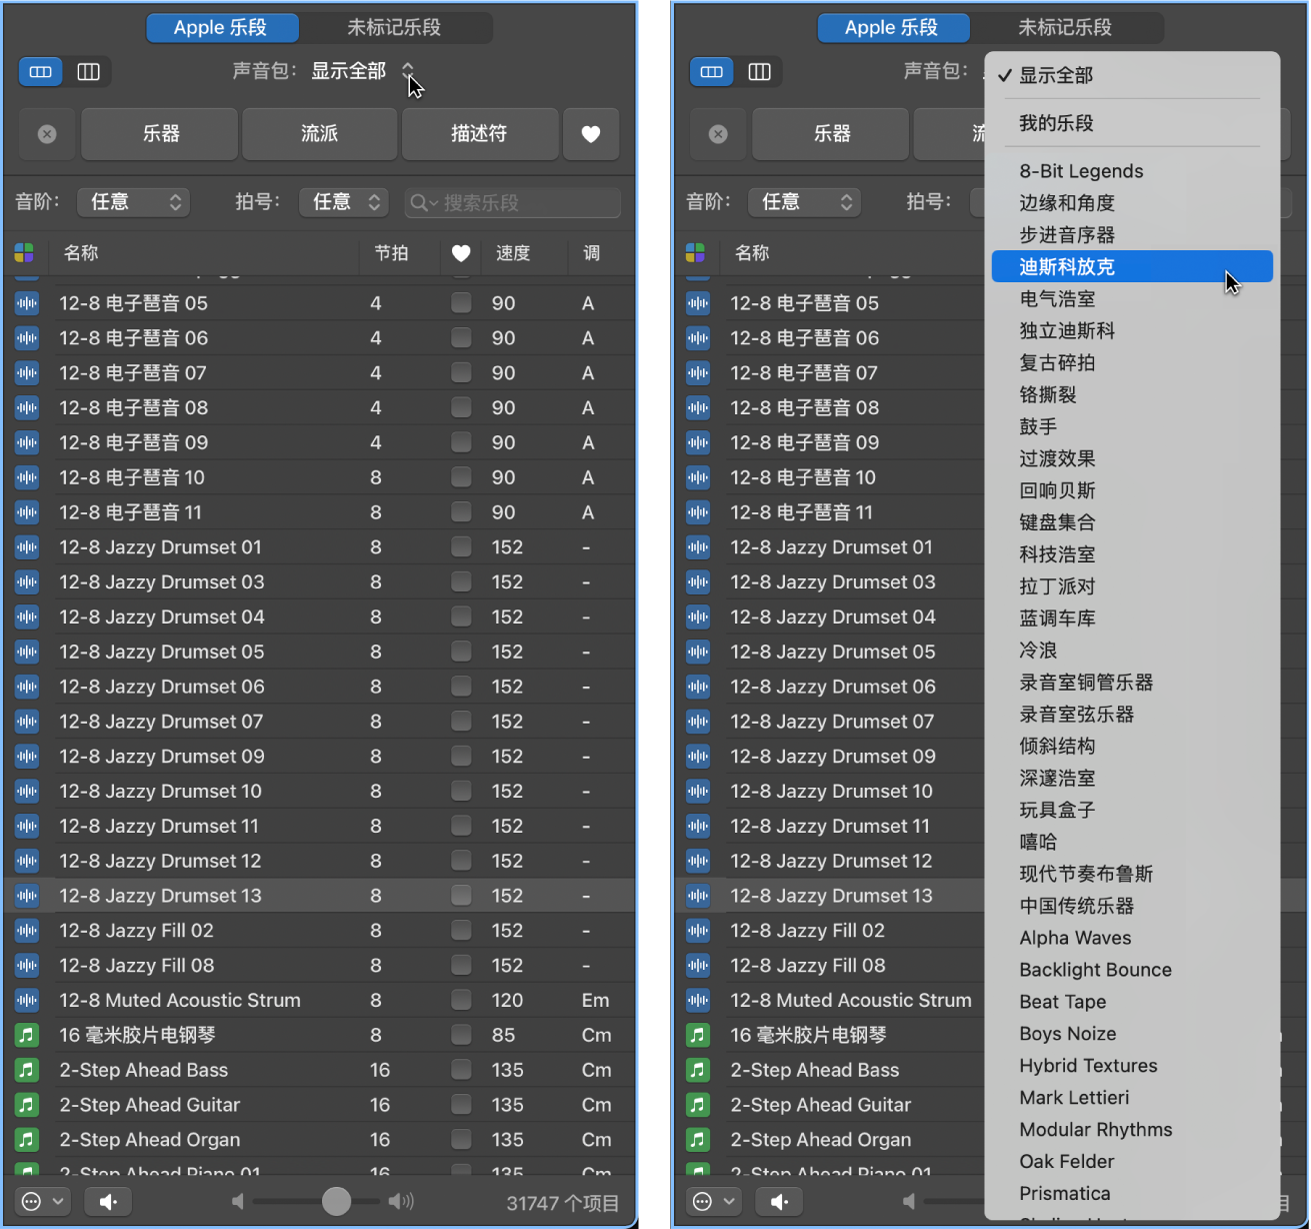Select 我的乐段 in sound pack menu

tap(1056, 123)
